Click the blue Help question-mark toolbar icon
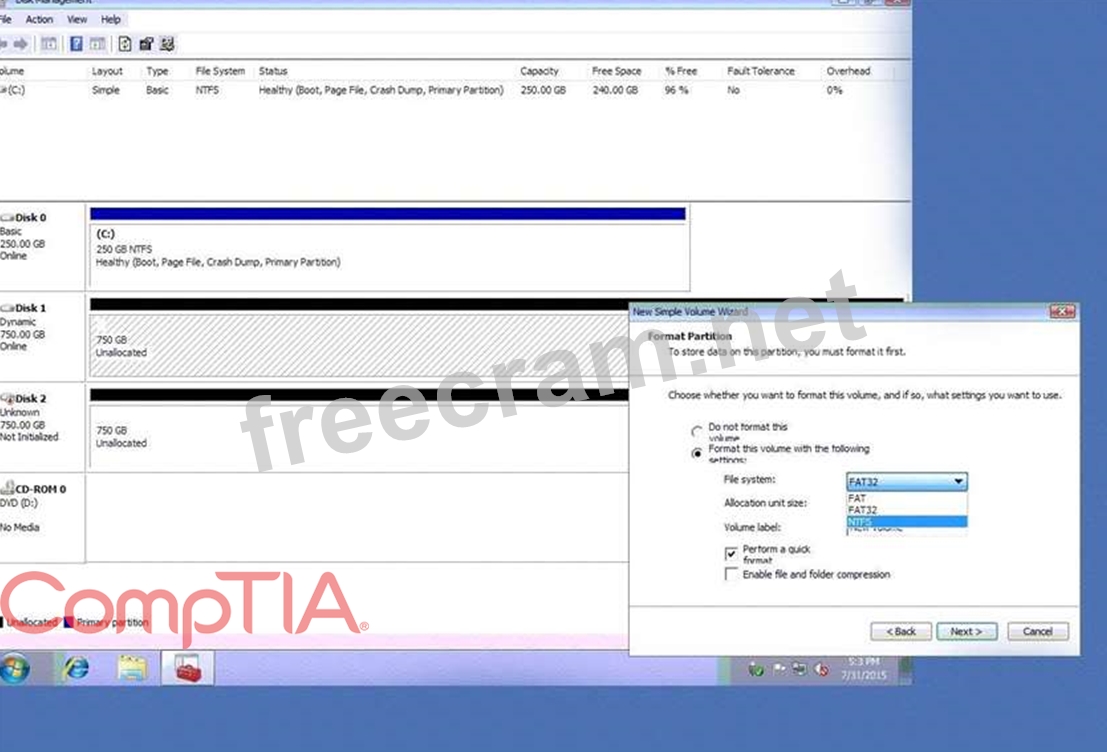Viewport: 1107px width, 752px height. pyautogui.click(x=76, y=44)
